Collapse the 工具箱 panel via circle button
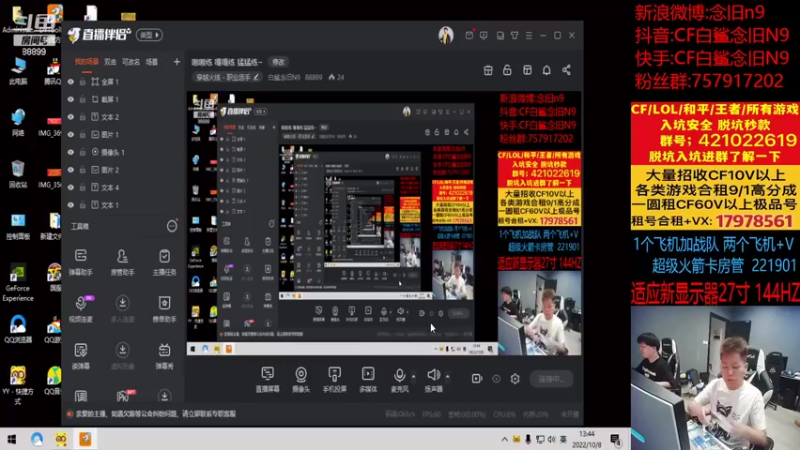The width and height of the screenshot is (800, 450). tap(172, 226)
